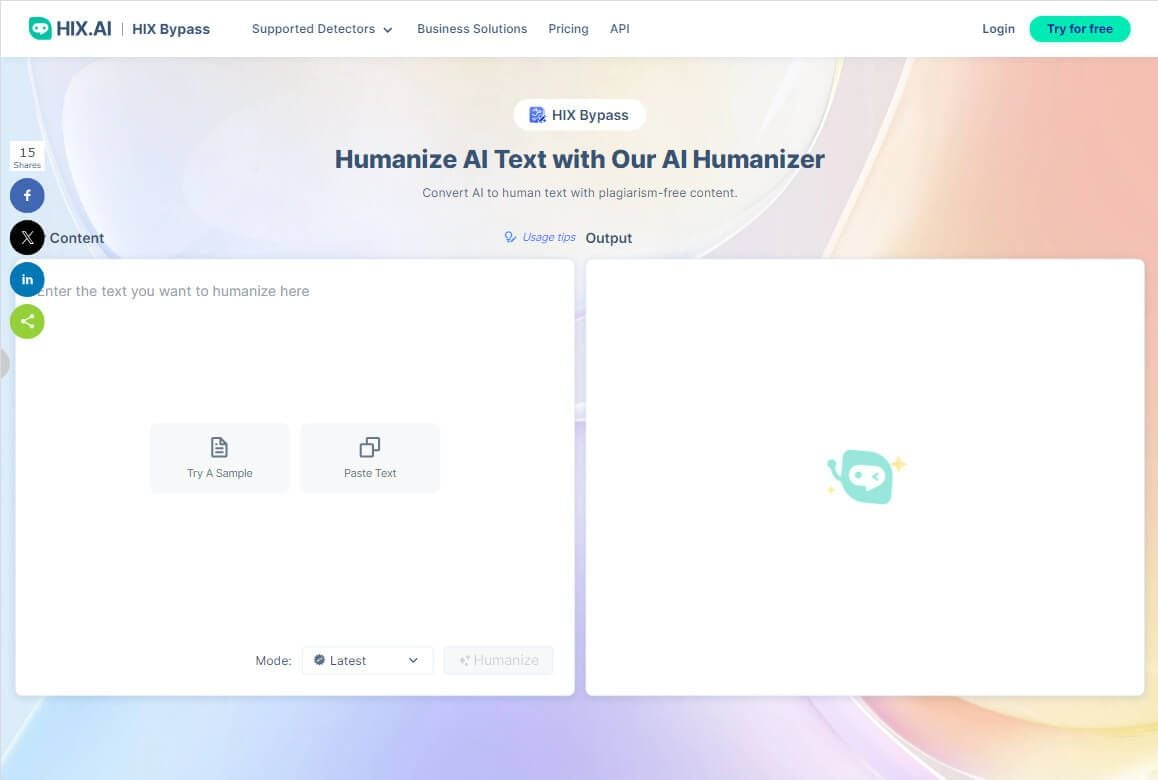This screenshot has width=1158, height=780.
Task: Click the robot mascot in Output panel
Action: (865, 477)
